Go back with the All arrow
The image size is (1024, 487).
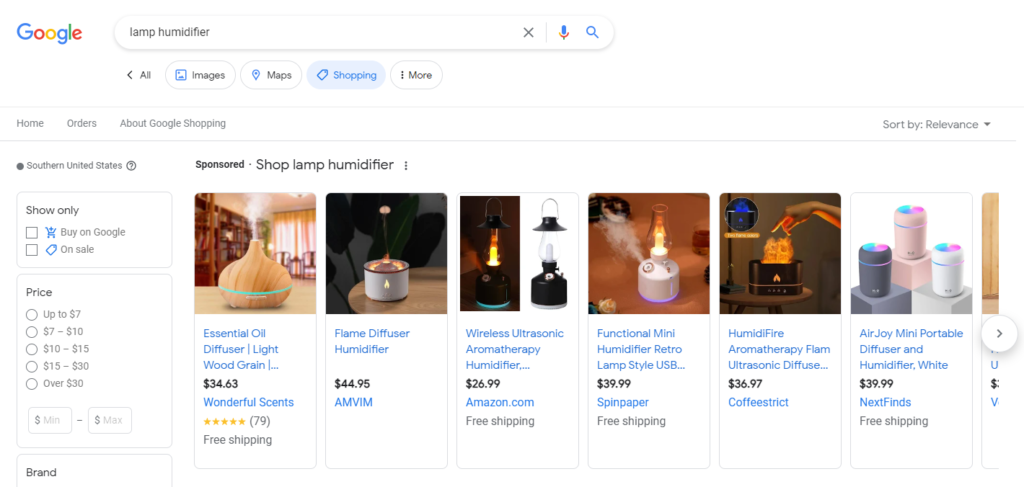pos(138,75)
